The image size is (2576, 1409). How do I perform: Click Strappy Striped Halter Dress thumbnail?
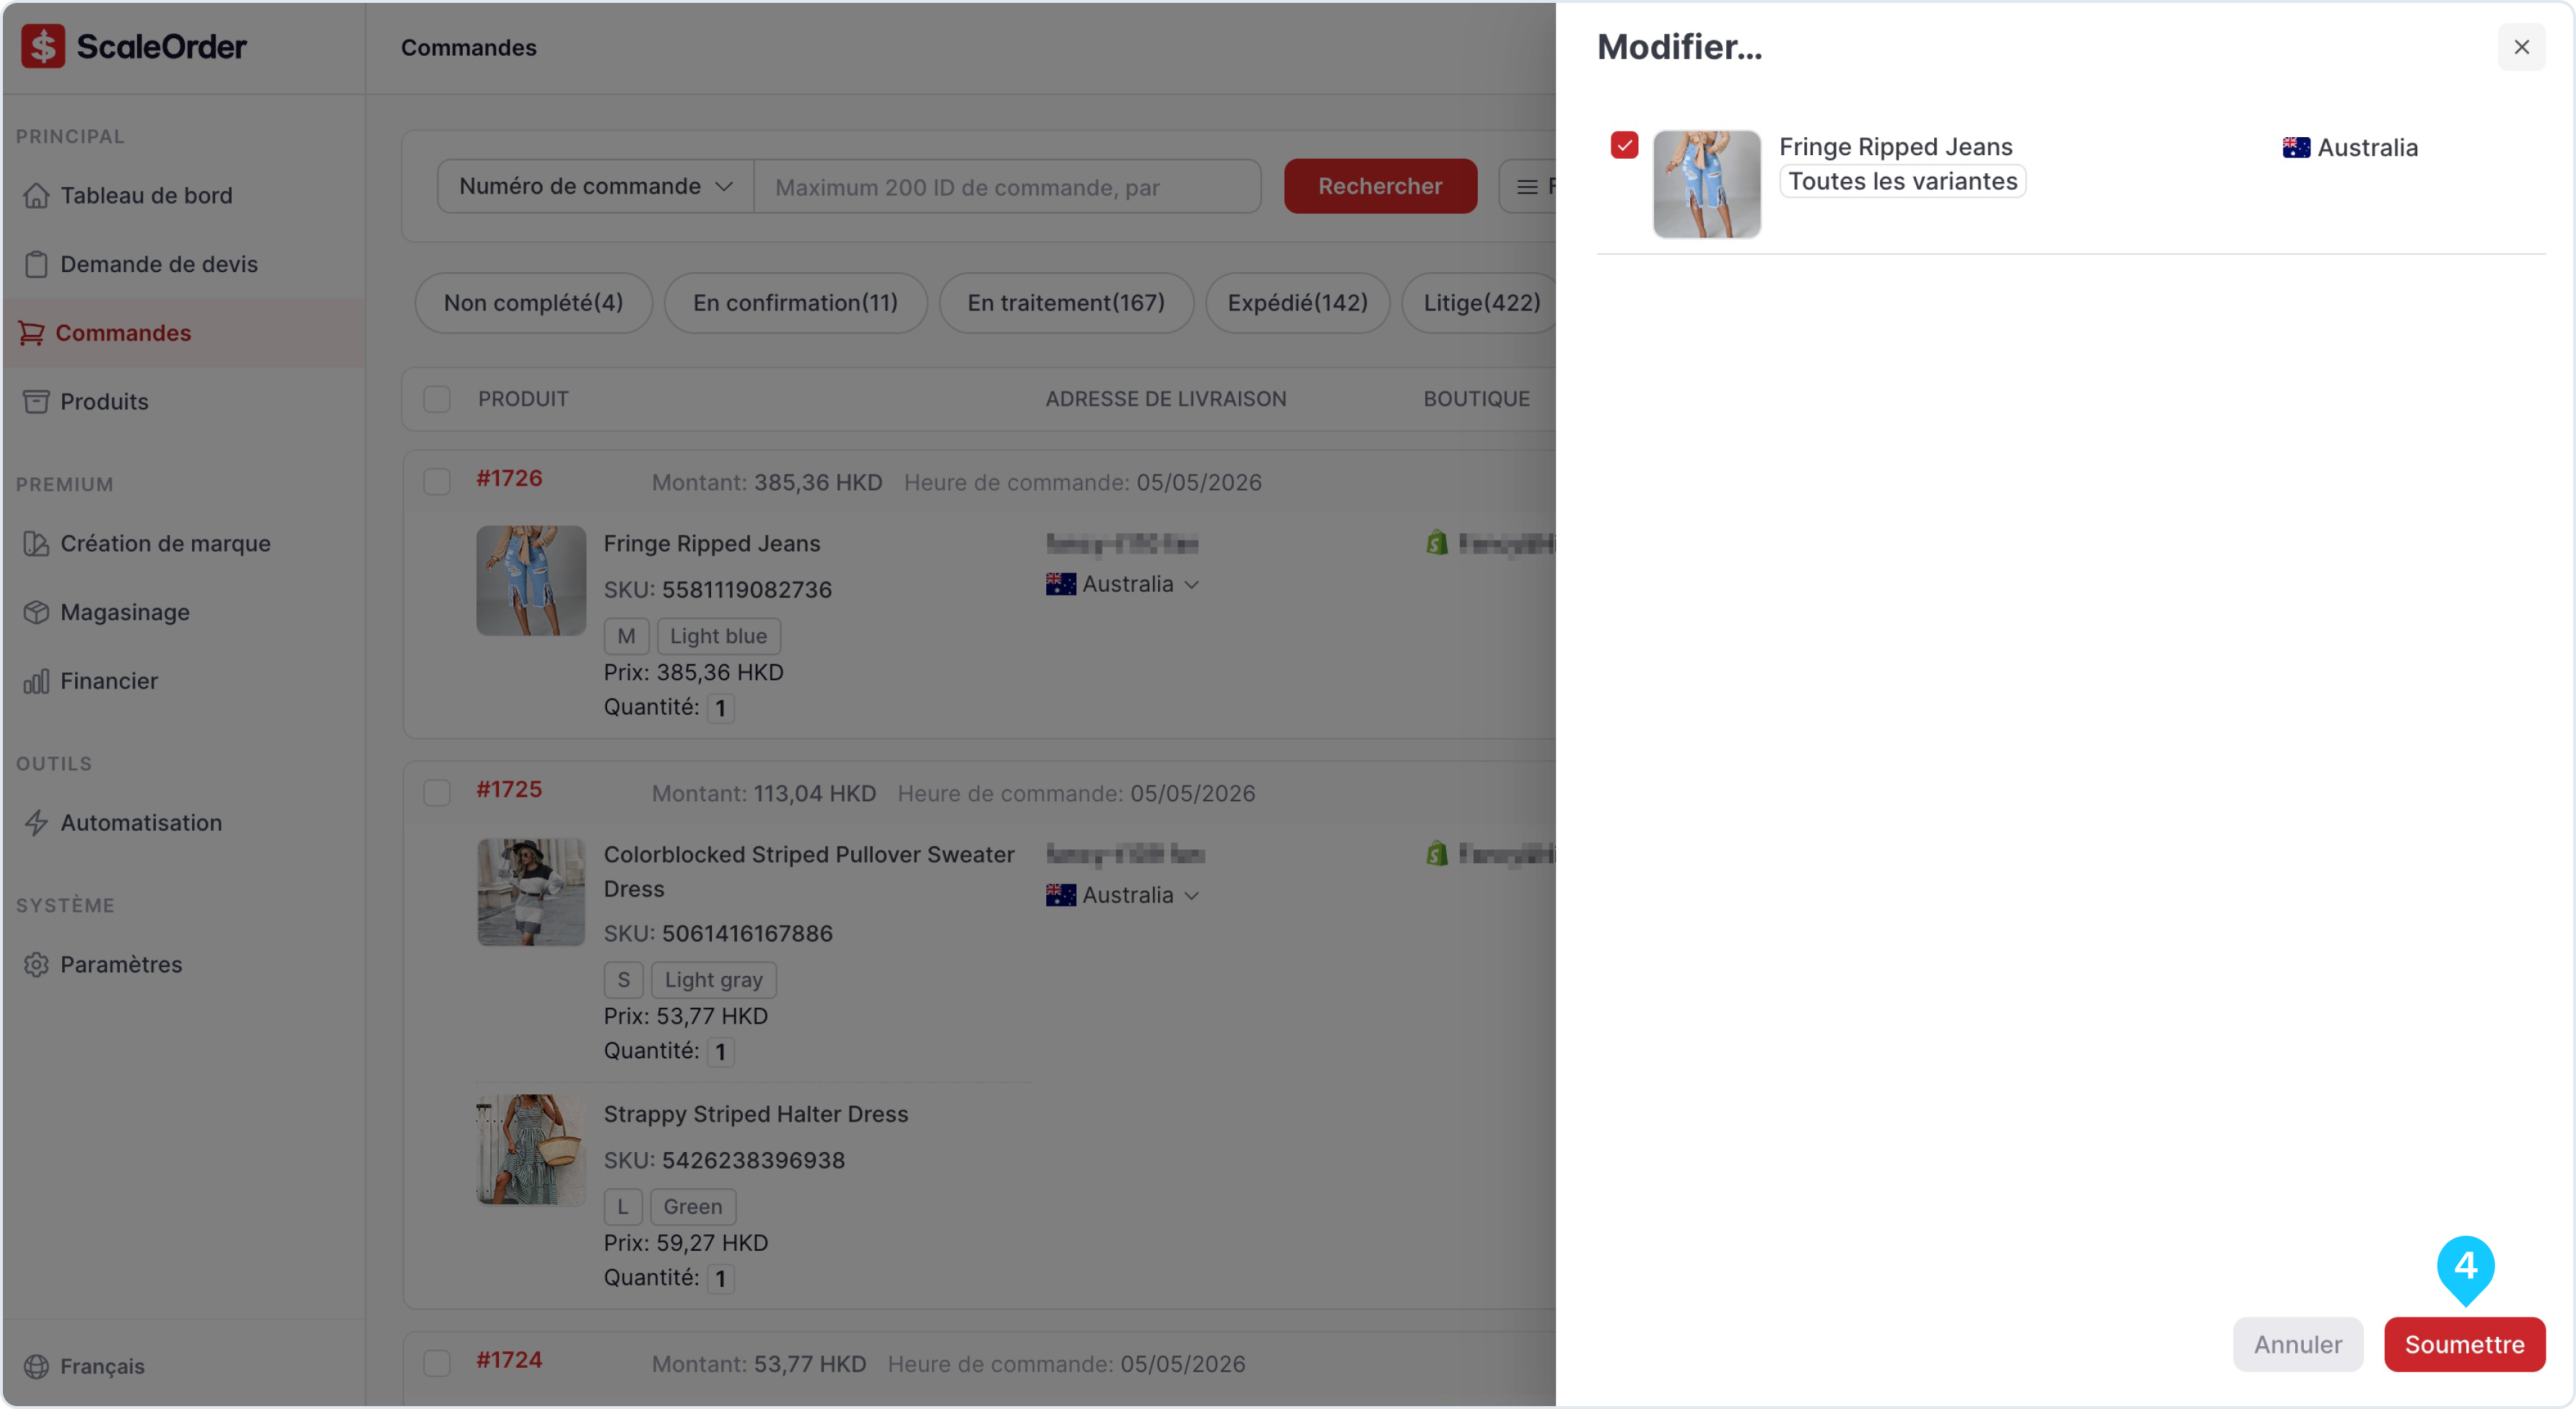531,1150
